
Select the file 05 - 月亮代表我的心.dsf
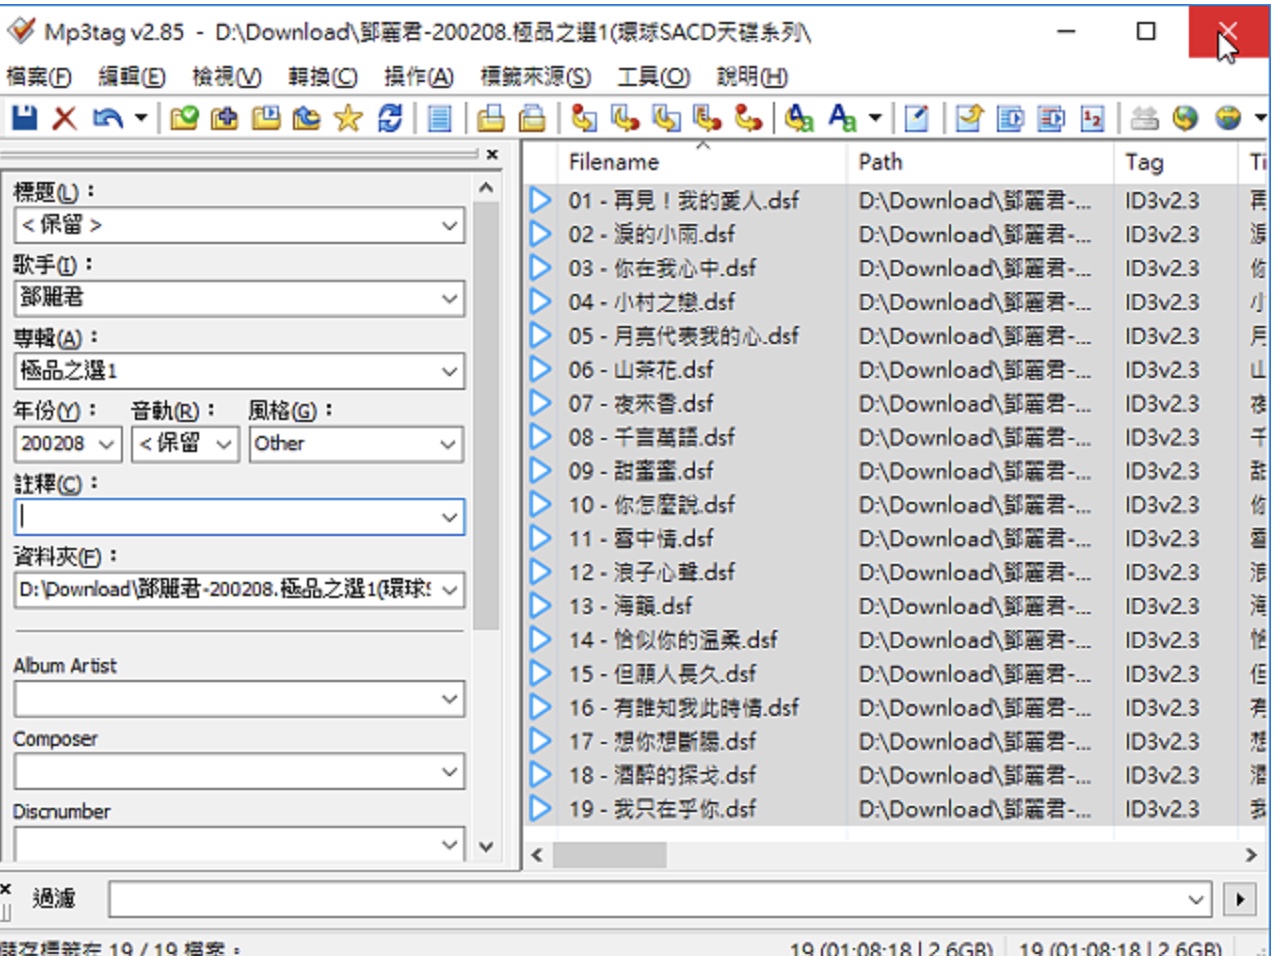[684, 336]
